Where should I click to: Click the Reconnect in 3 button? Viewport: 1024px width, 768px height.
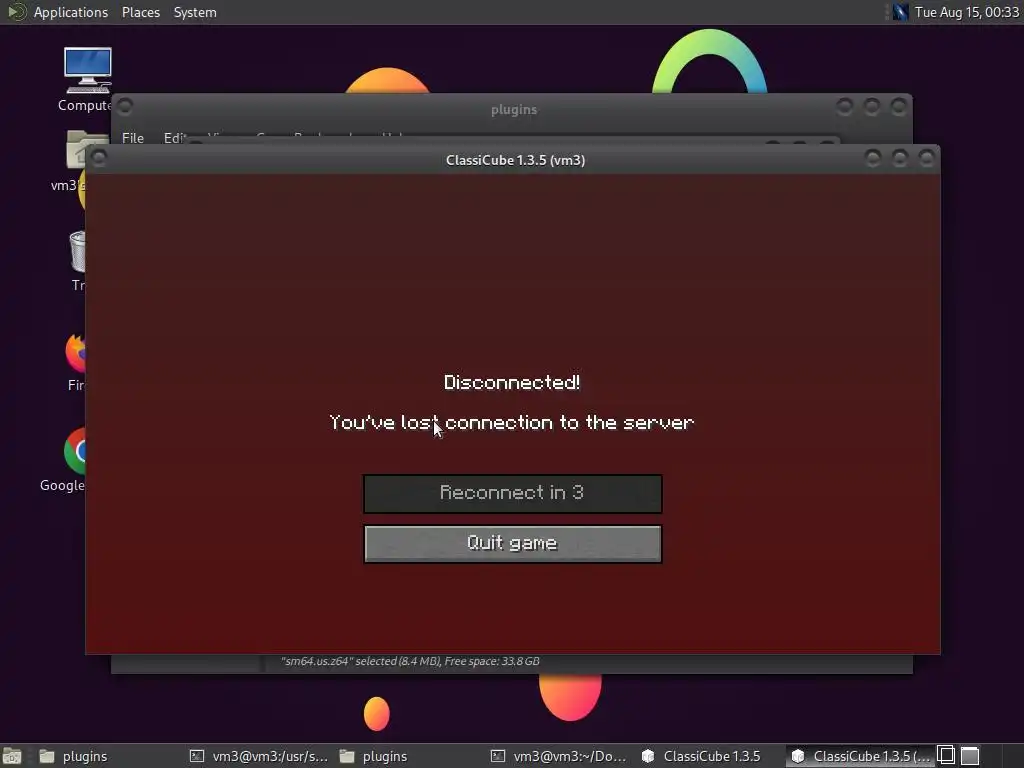[x=513, y=493]
